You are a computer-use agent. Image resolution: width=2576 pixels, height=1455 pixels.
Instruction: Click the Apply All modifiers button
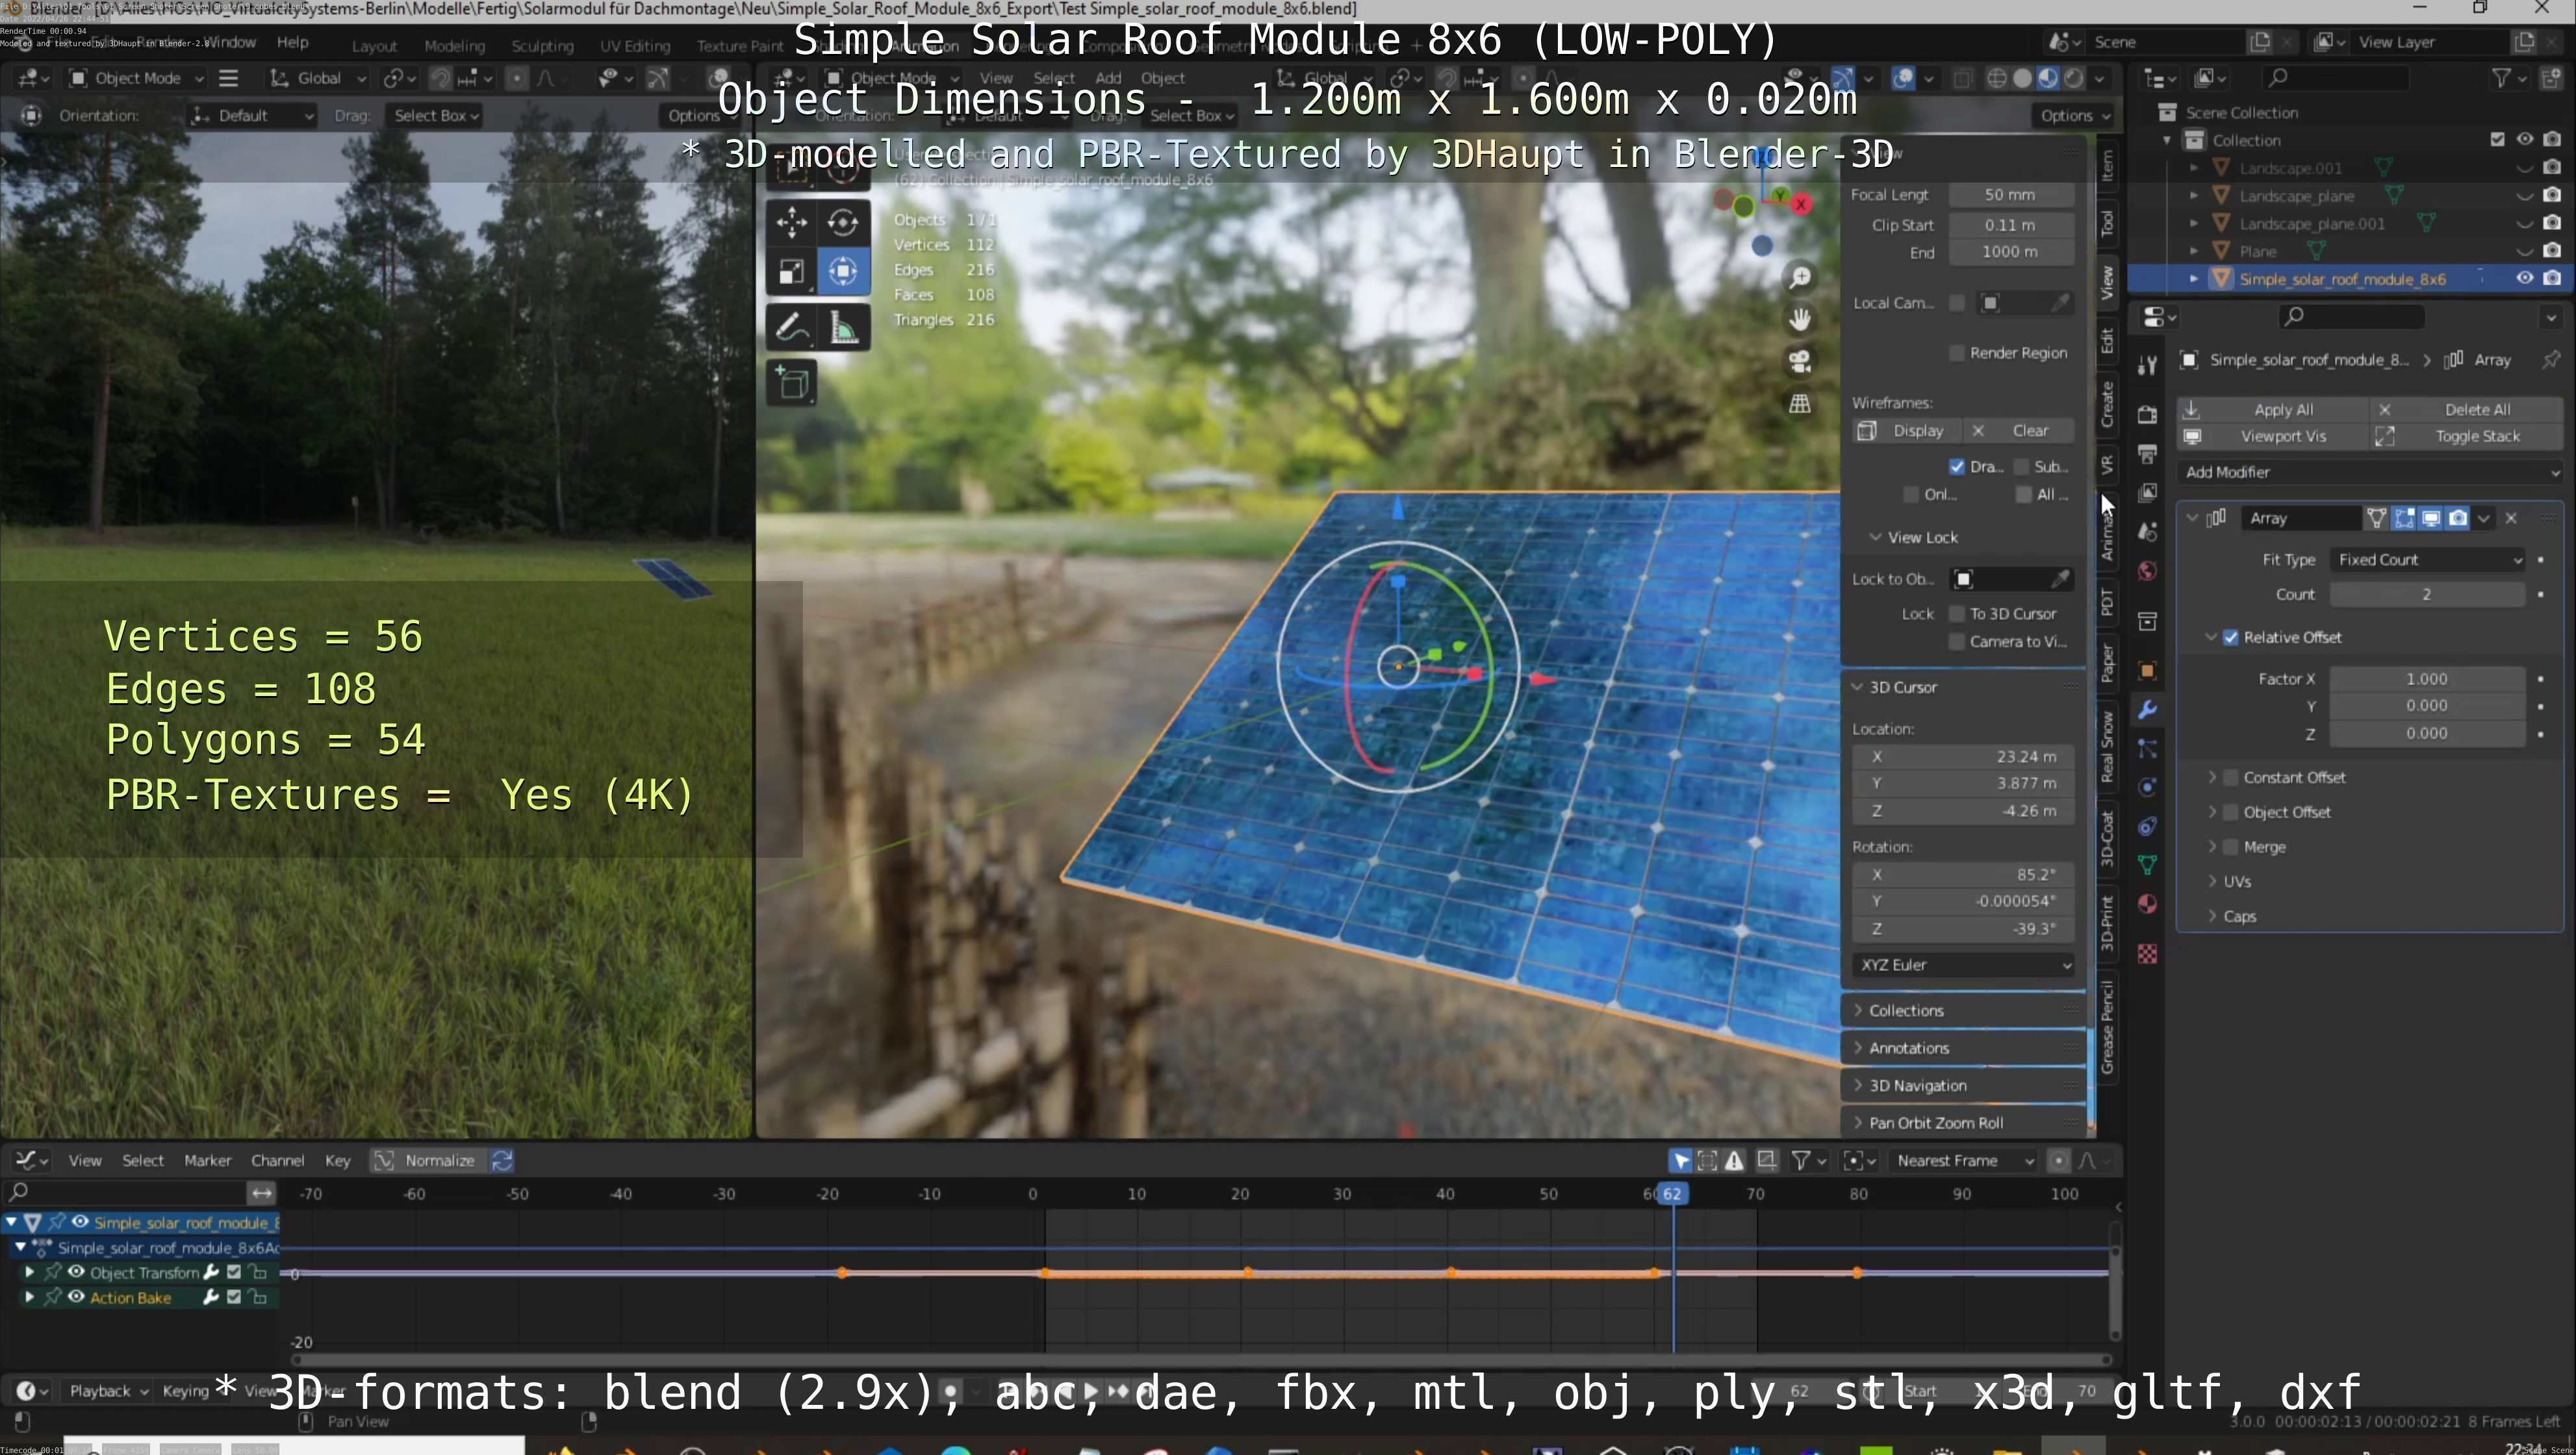click(2282, 409)
